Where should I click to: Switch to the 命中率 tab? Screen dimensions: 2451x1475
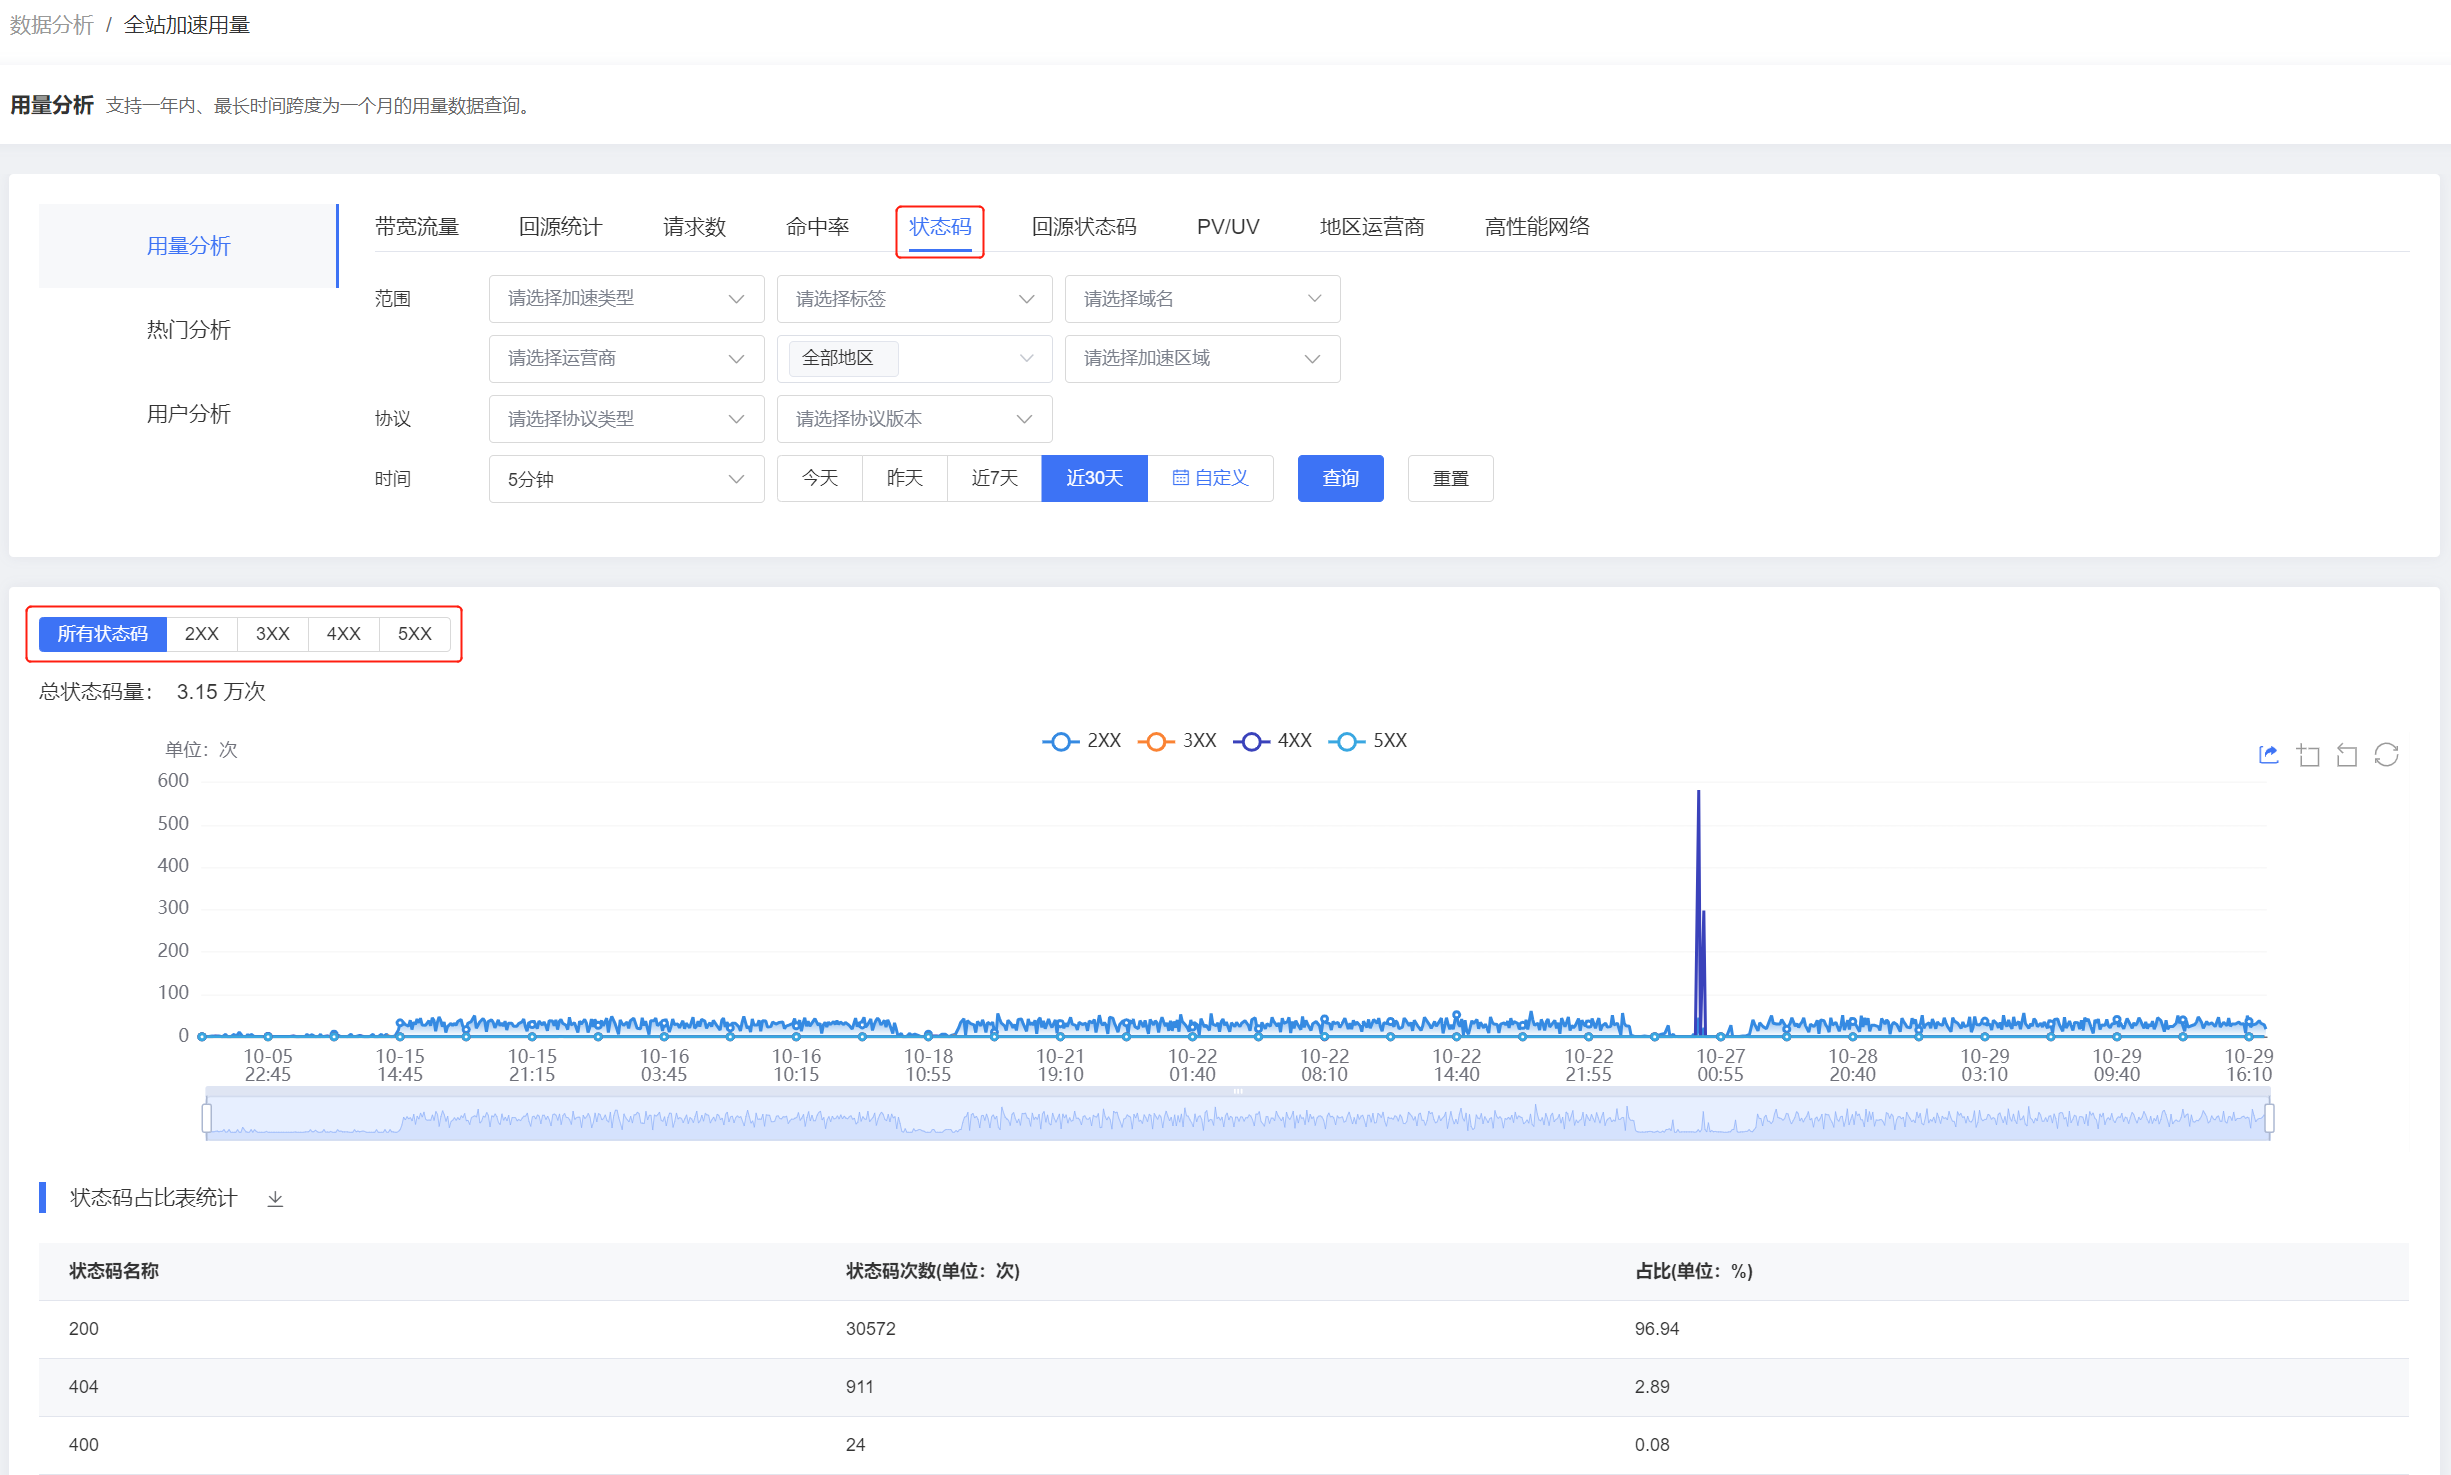(818, 227)
